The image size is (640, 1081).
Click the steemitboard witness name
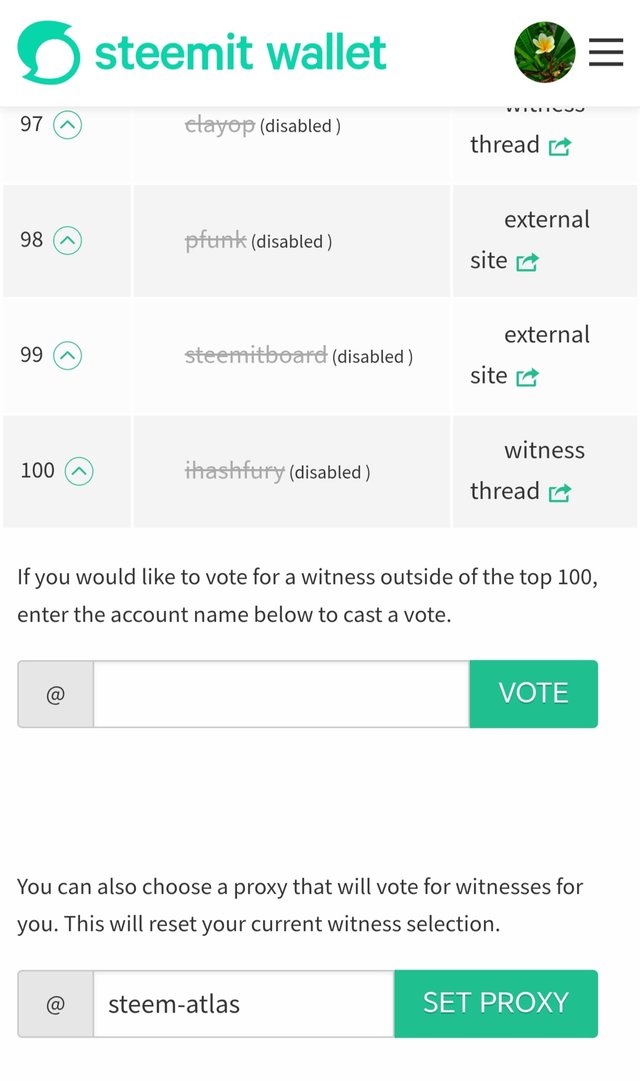256,356
